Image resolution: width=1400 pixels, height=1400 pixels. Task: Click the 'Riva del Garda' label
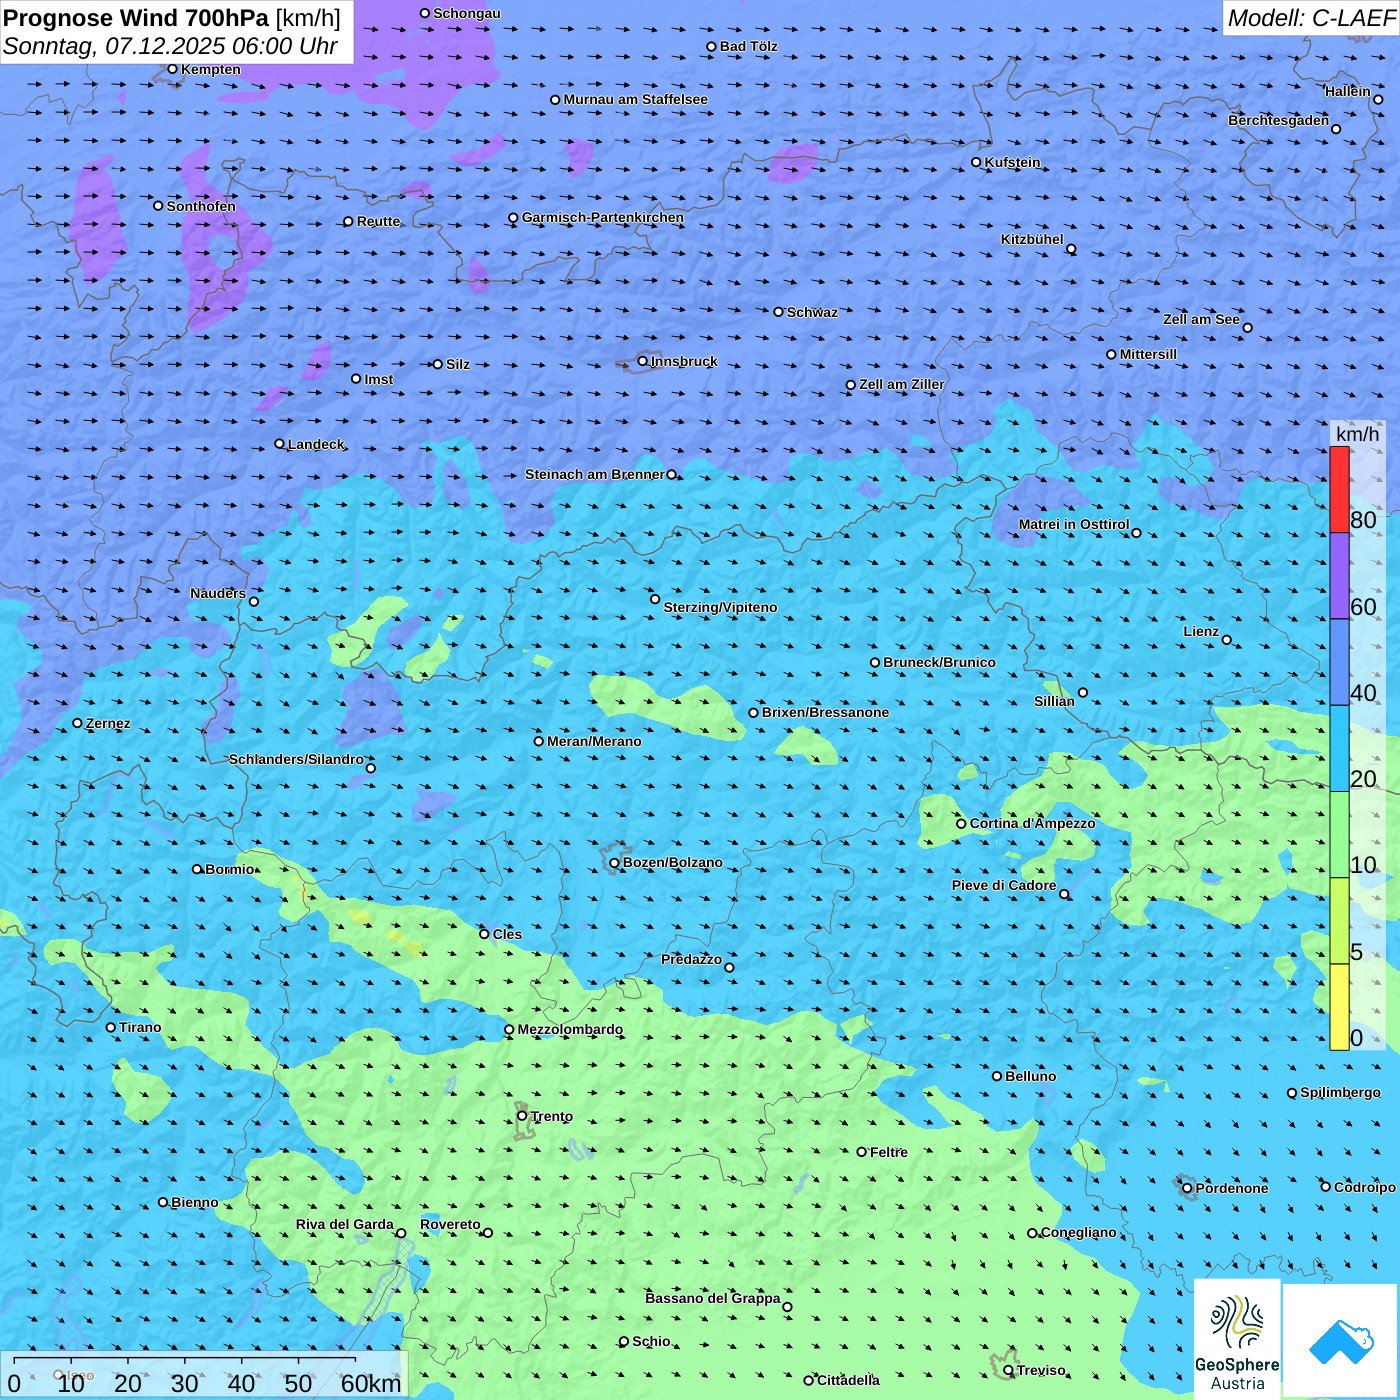click(345, 1224)
